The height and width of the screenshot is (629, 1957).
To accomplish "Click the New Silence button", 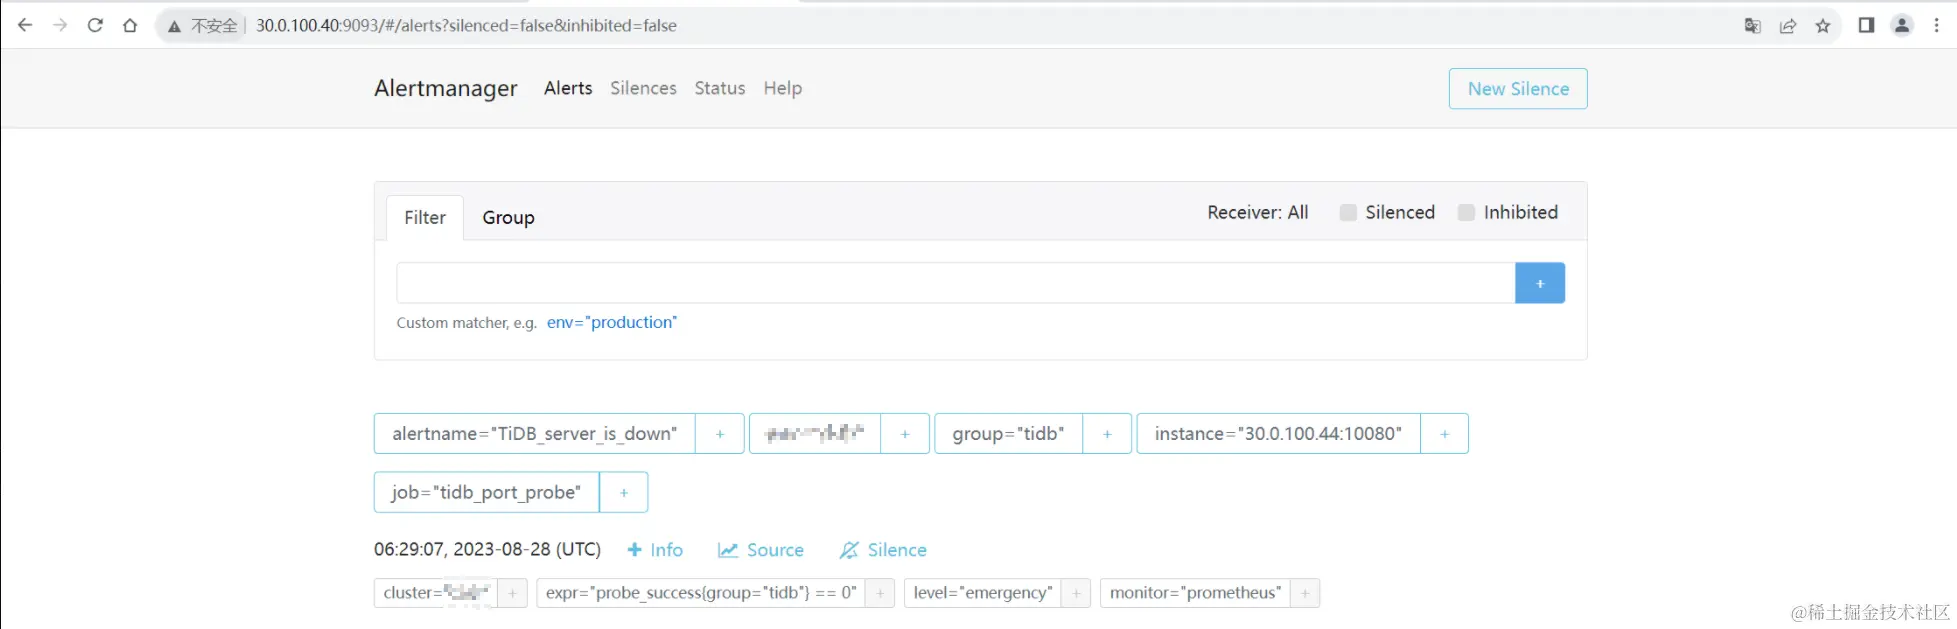I will tap(1518, 88).
